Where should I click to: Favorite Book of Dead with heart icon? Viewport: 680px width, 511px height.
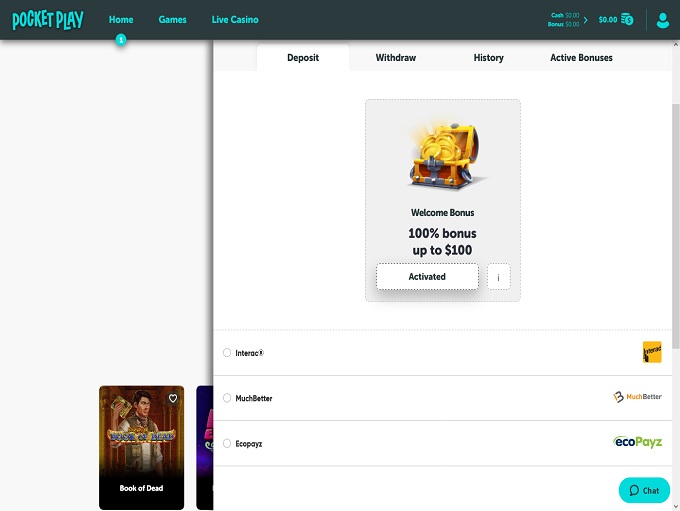click(x=173, y=398)
